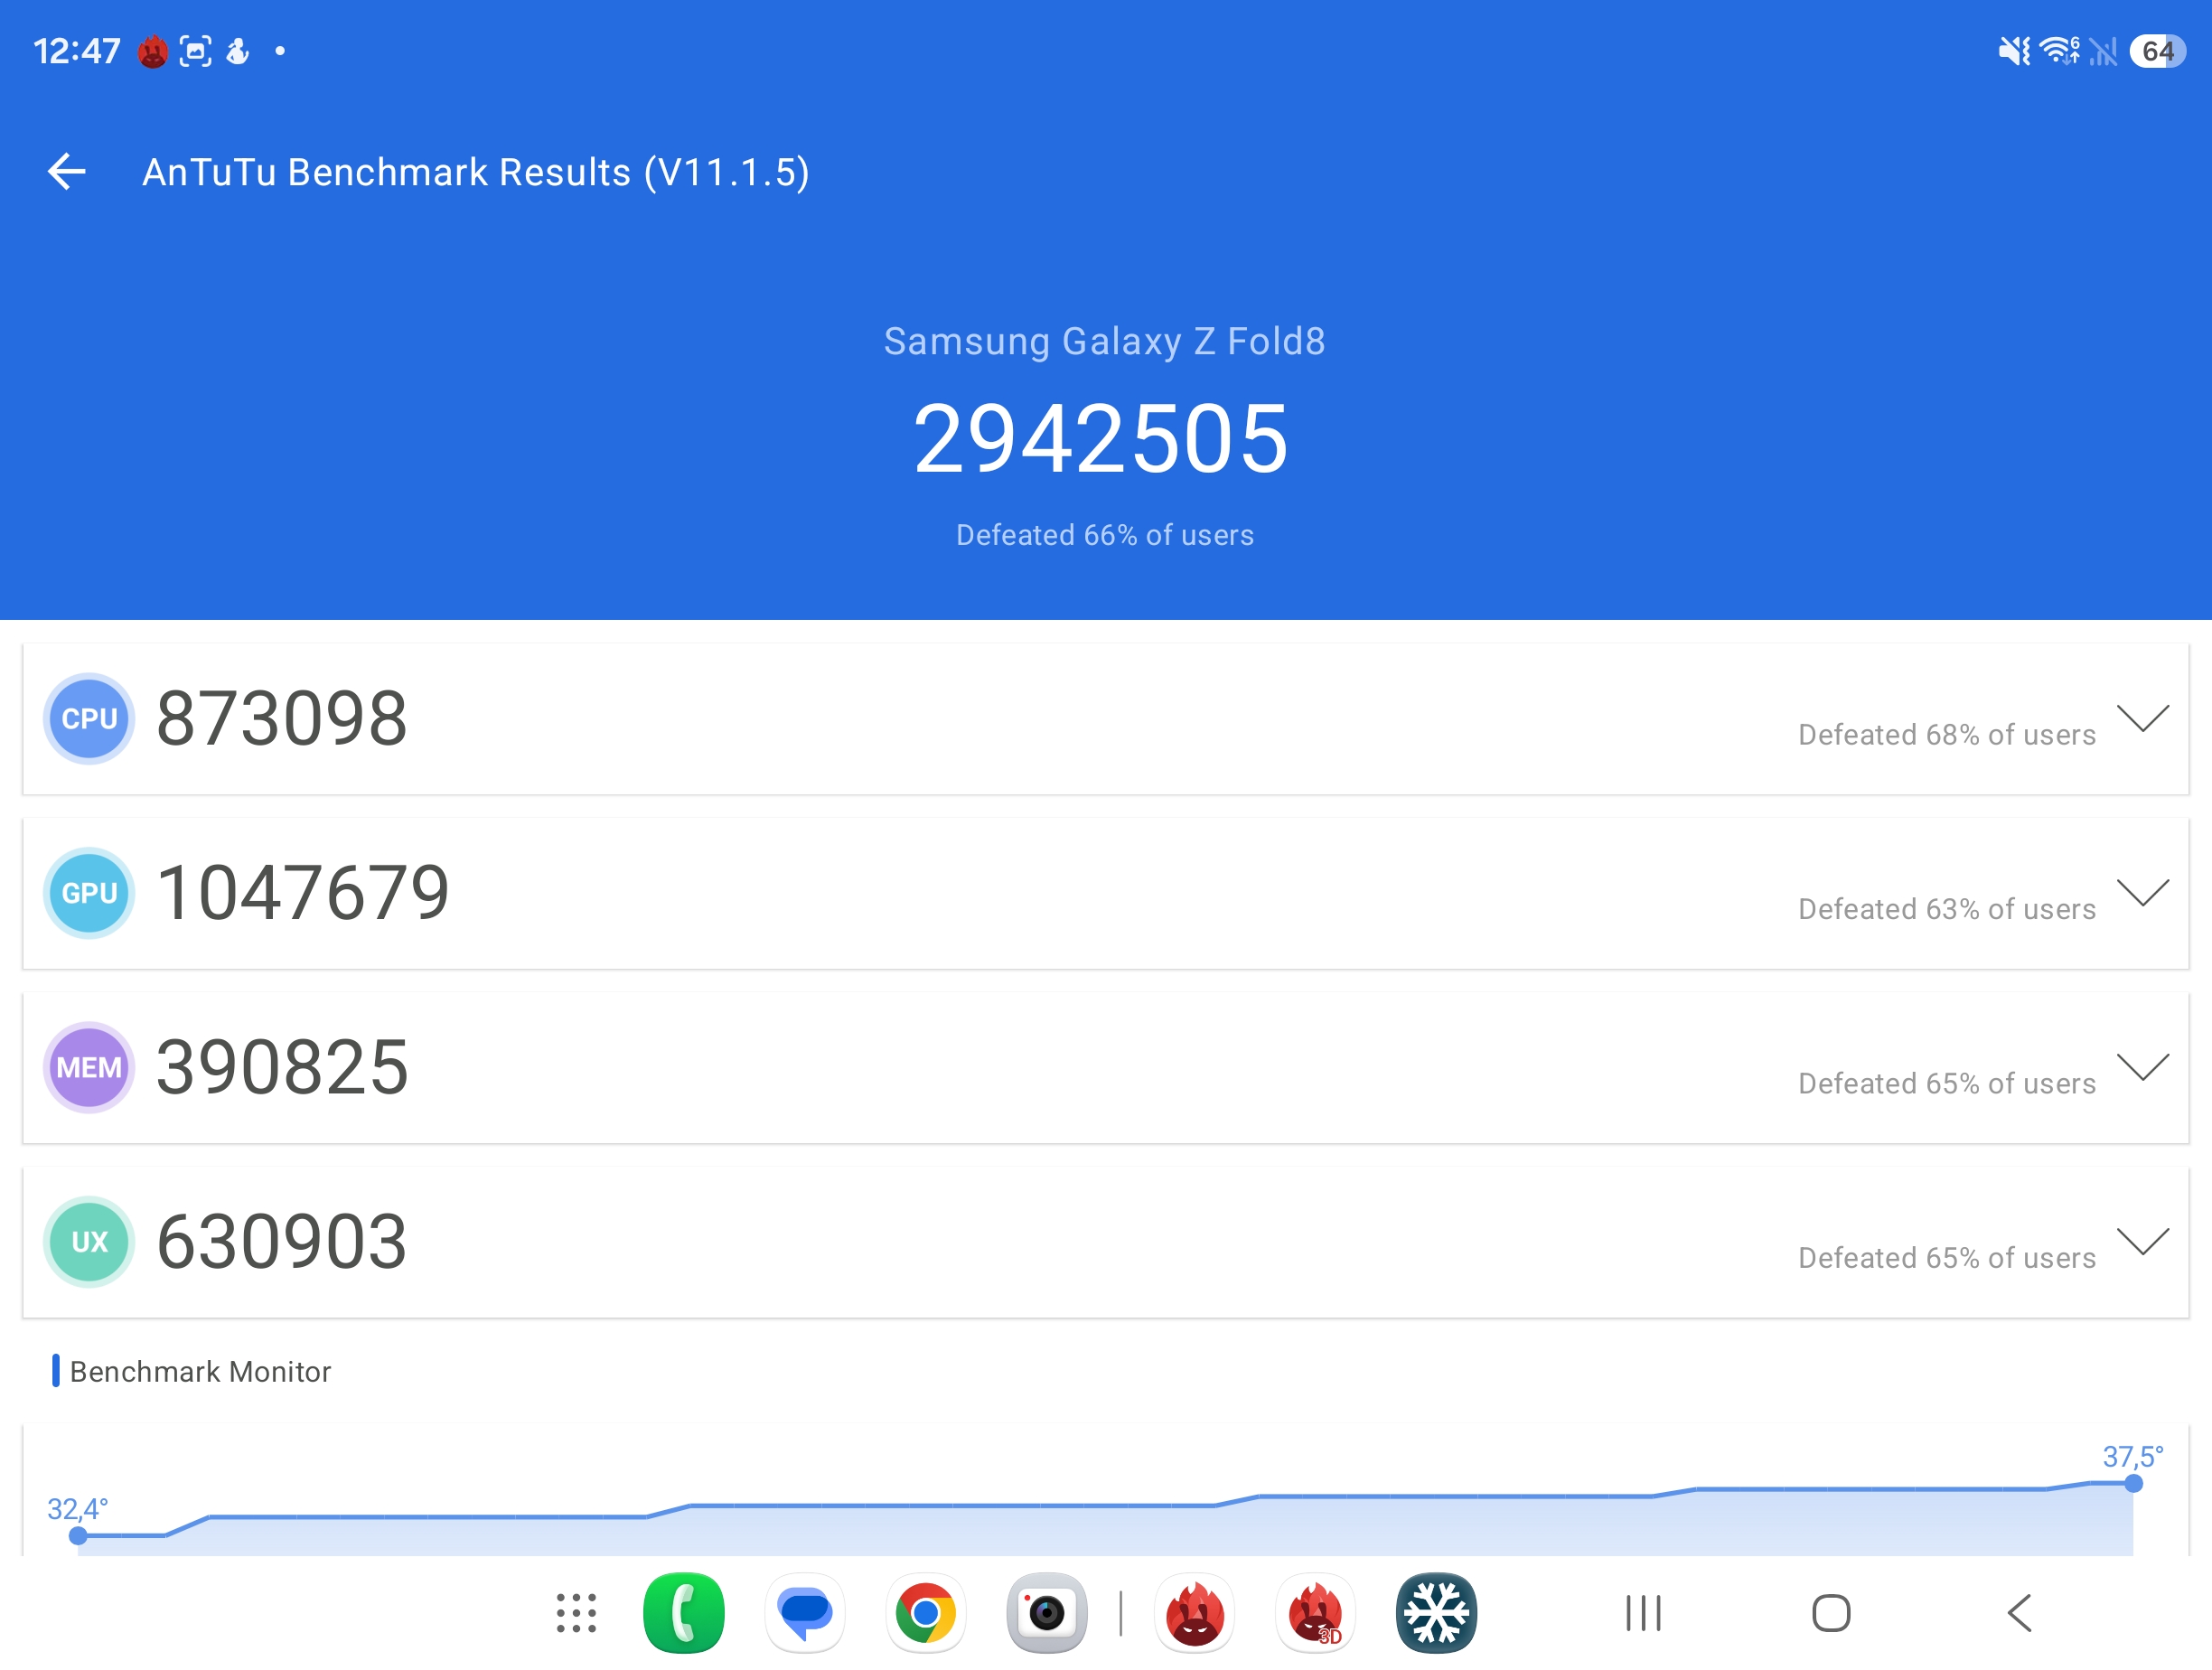Image resolution: width=2212 pixels, height=1670 pixels.
Task: Tap the Benchmark Monitor section heading
Action: (x=200, y=1371)
